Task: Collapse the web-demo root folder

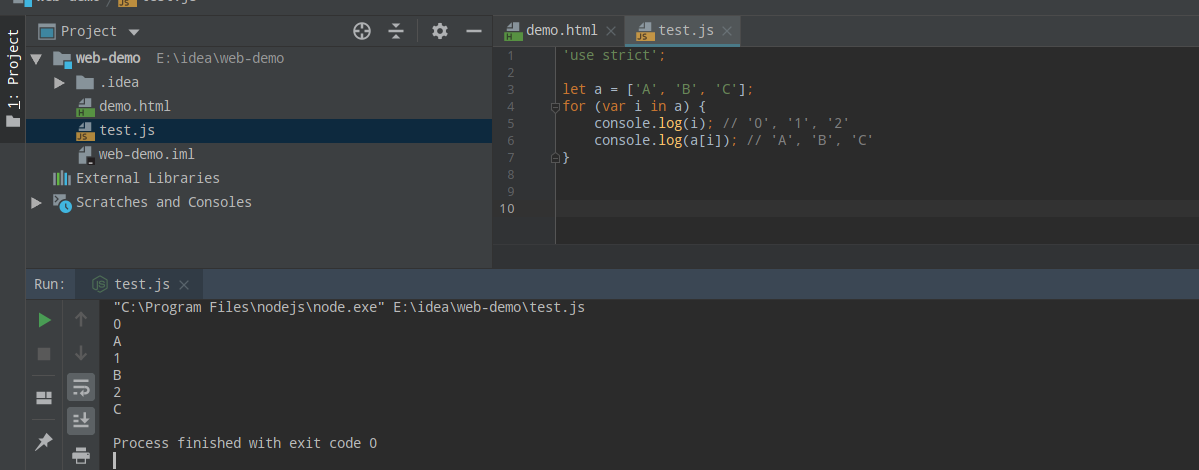Action: coord(36,58)
